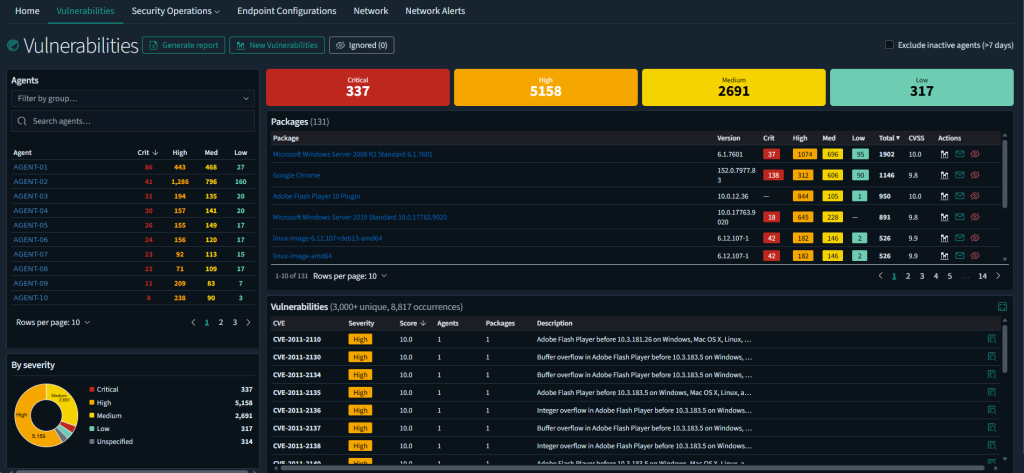The width and height of the screenshot is (1024, 473).
Task: Toggle ignore for Adobe Flash Player 10 Plugin
Action: click(x=976, y=196)
